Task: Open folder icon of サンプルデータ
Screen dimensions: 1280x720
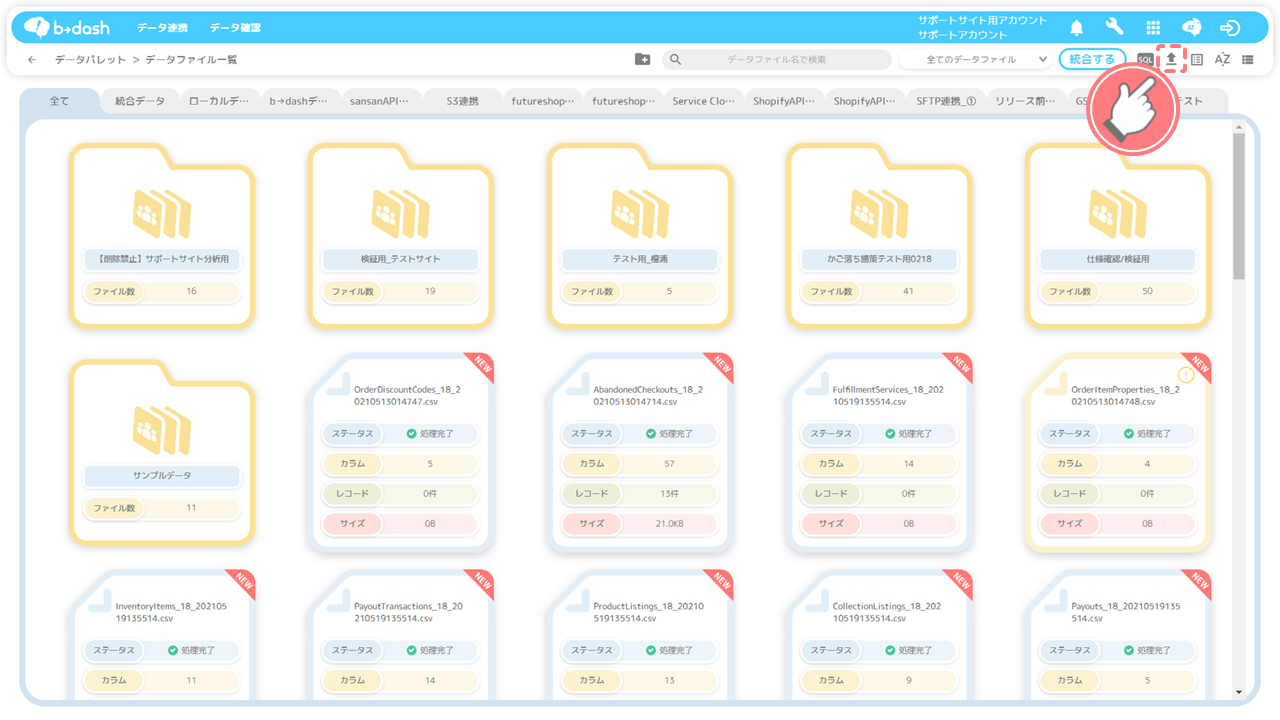Action: [x=162, y=430]
